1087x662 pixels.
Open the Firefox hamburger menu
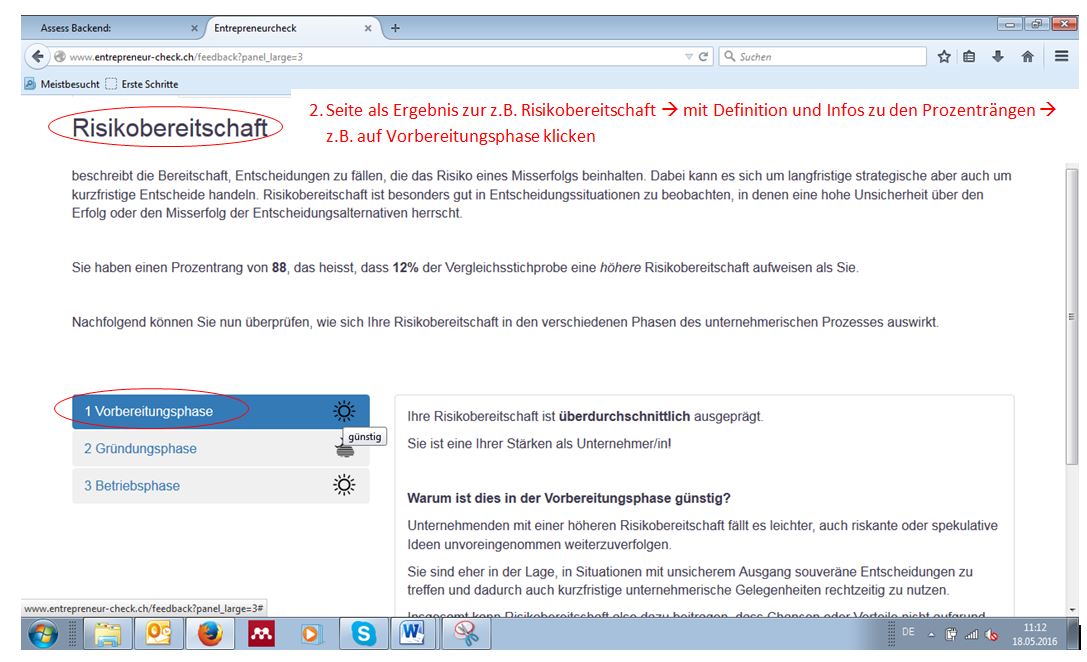pyautogui.click(x=1061, y=56)
